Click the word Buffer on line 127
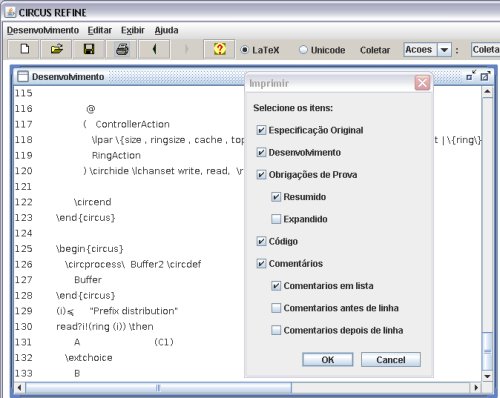The height and width of the screenshot is (398, 500). pyautogui.click(x=88, y=280)
